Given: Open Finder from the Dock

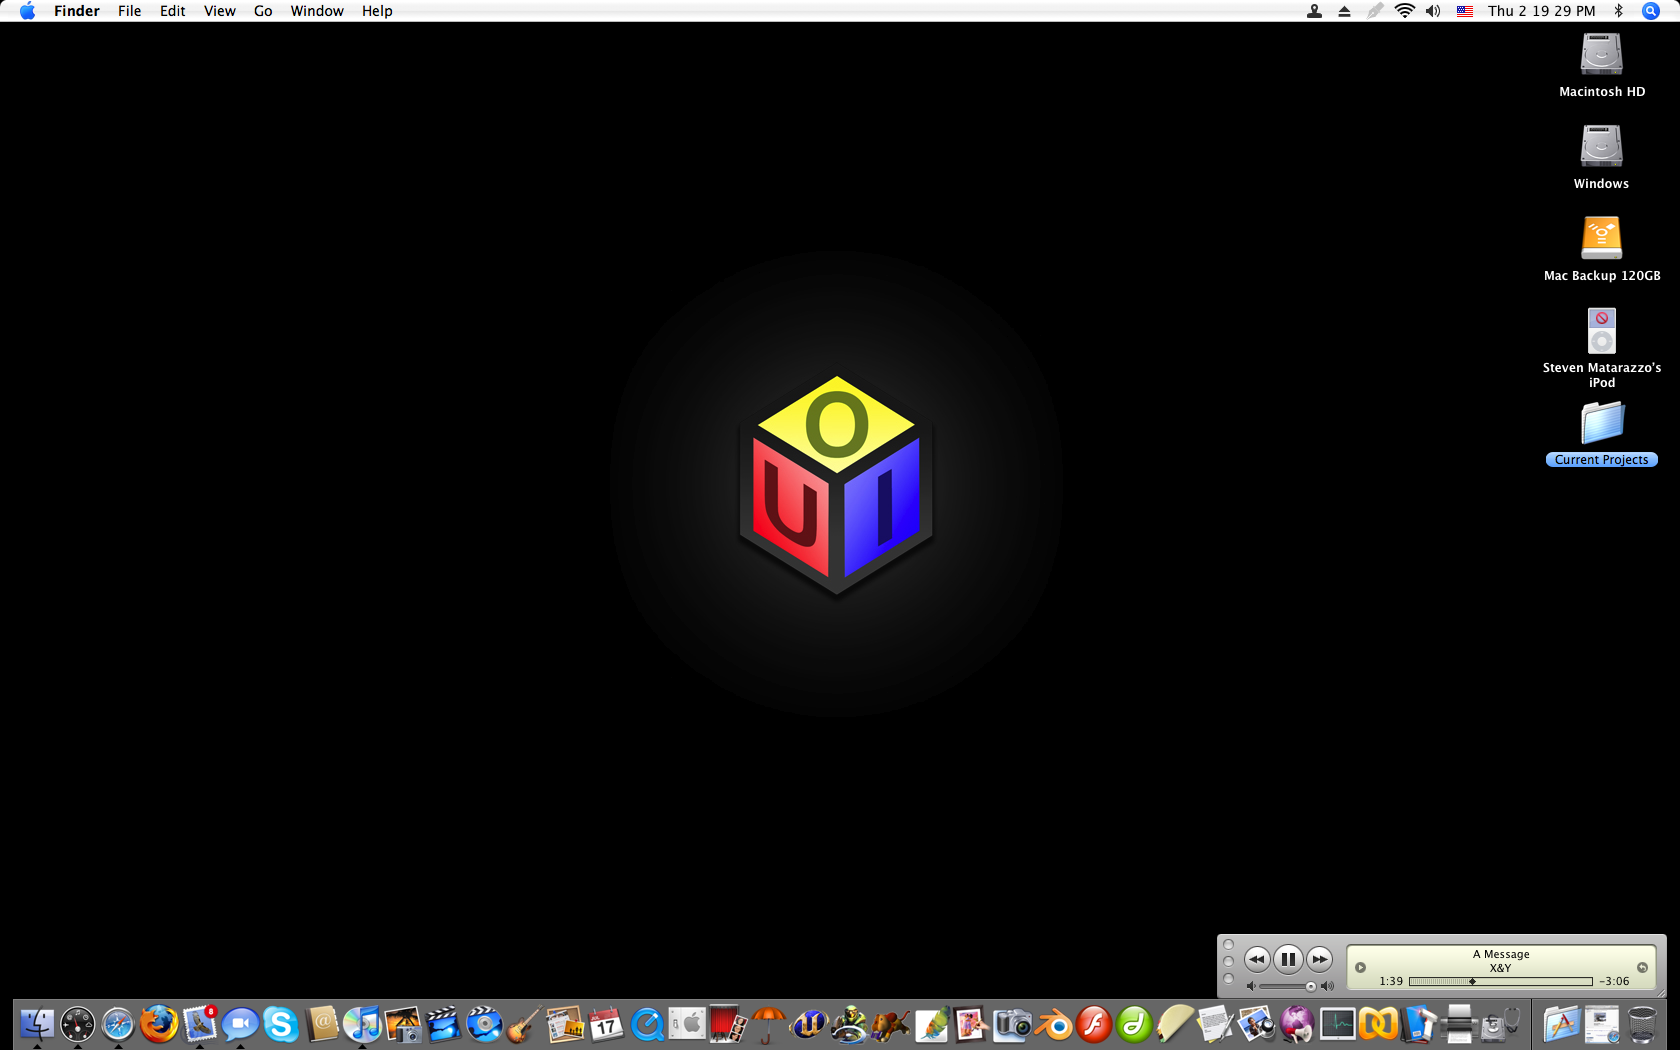Looking at the screenshot, I should tap(37, 1024).
